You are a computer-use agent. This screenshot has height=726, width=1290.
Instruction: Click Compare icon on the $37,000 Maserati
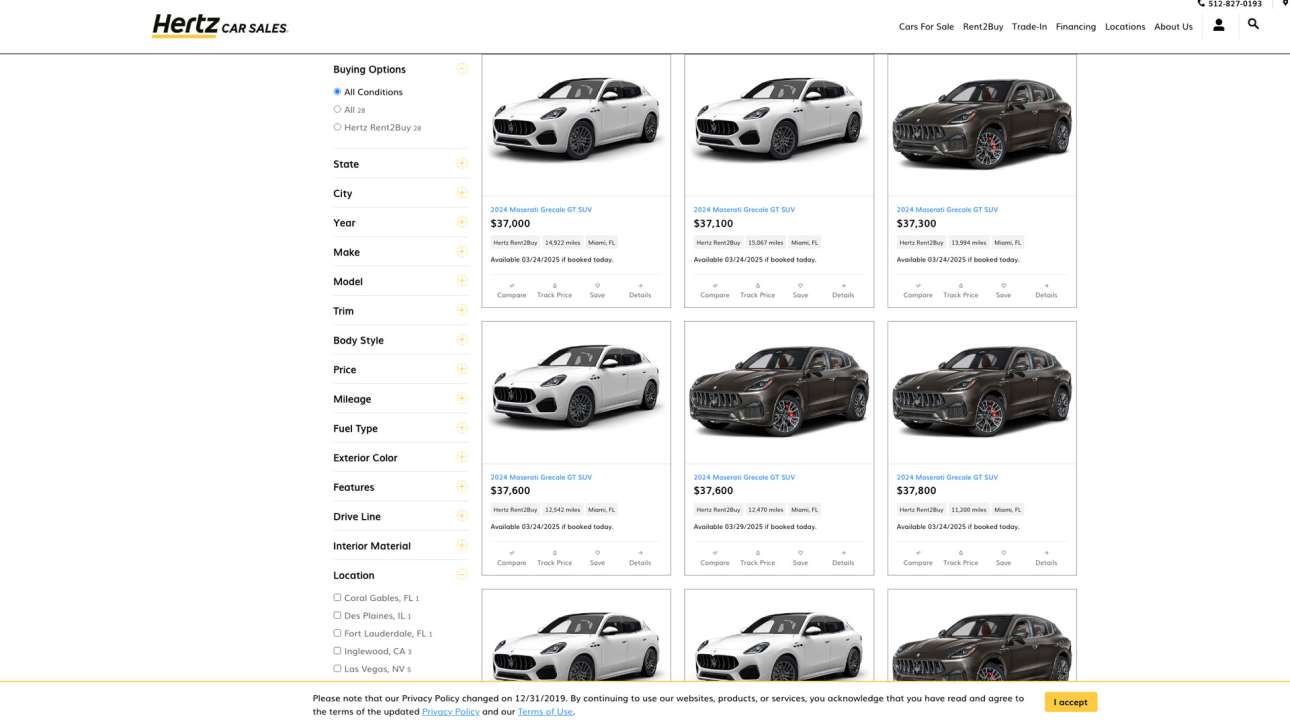pyautogui.click(x=511, y=290)
